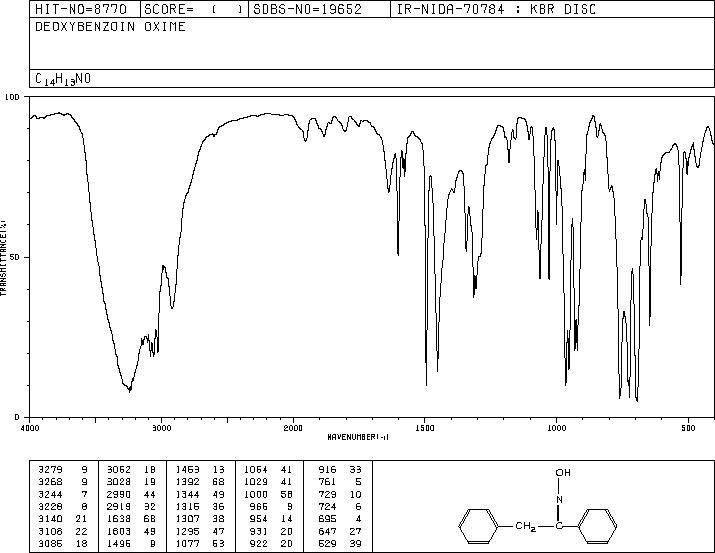Click the TRANSMITTANCE axis title
Image resolution: width=715 pixels, height=553 pixels.
[x=3, y=257]
